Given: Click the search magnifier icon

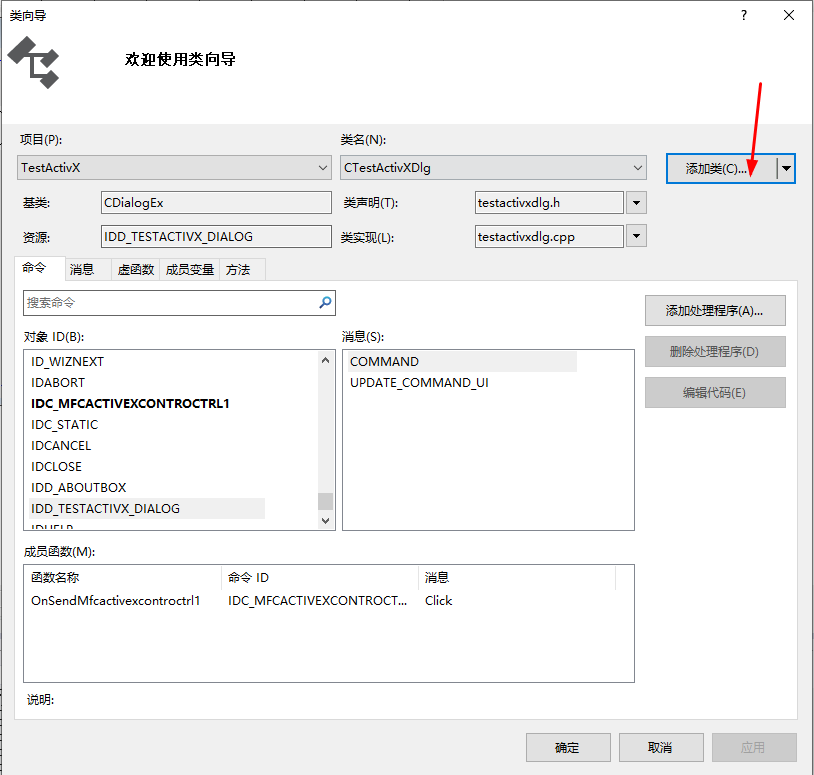Looking at the screenshot, I should pyautogui.click(x=323, y=302).
